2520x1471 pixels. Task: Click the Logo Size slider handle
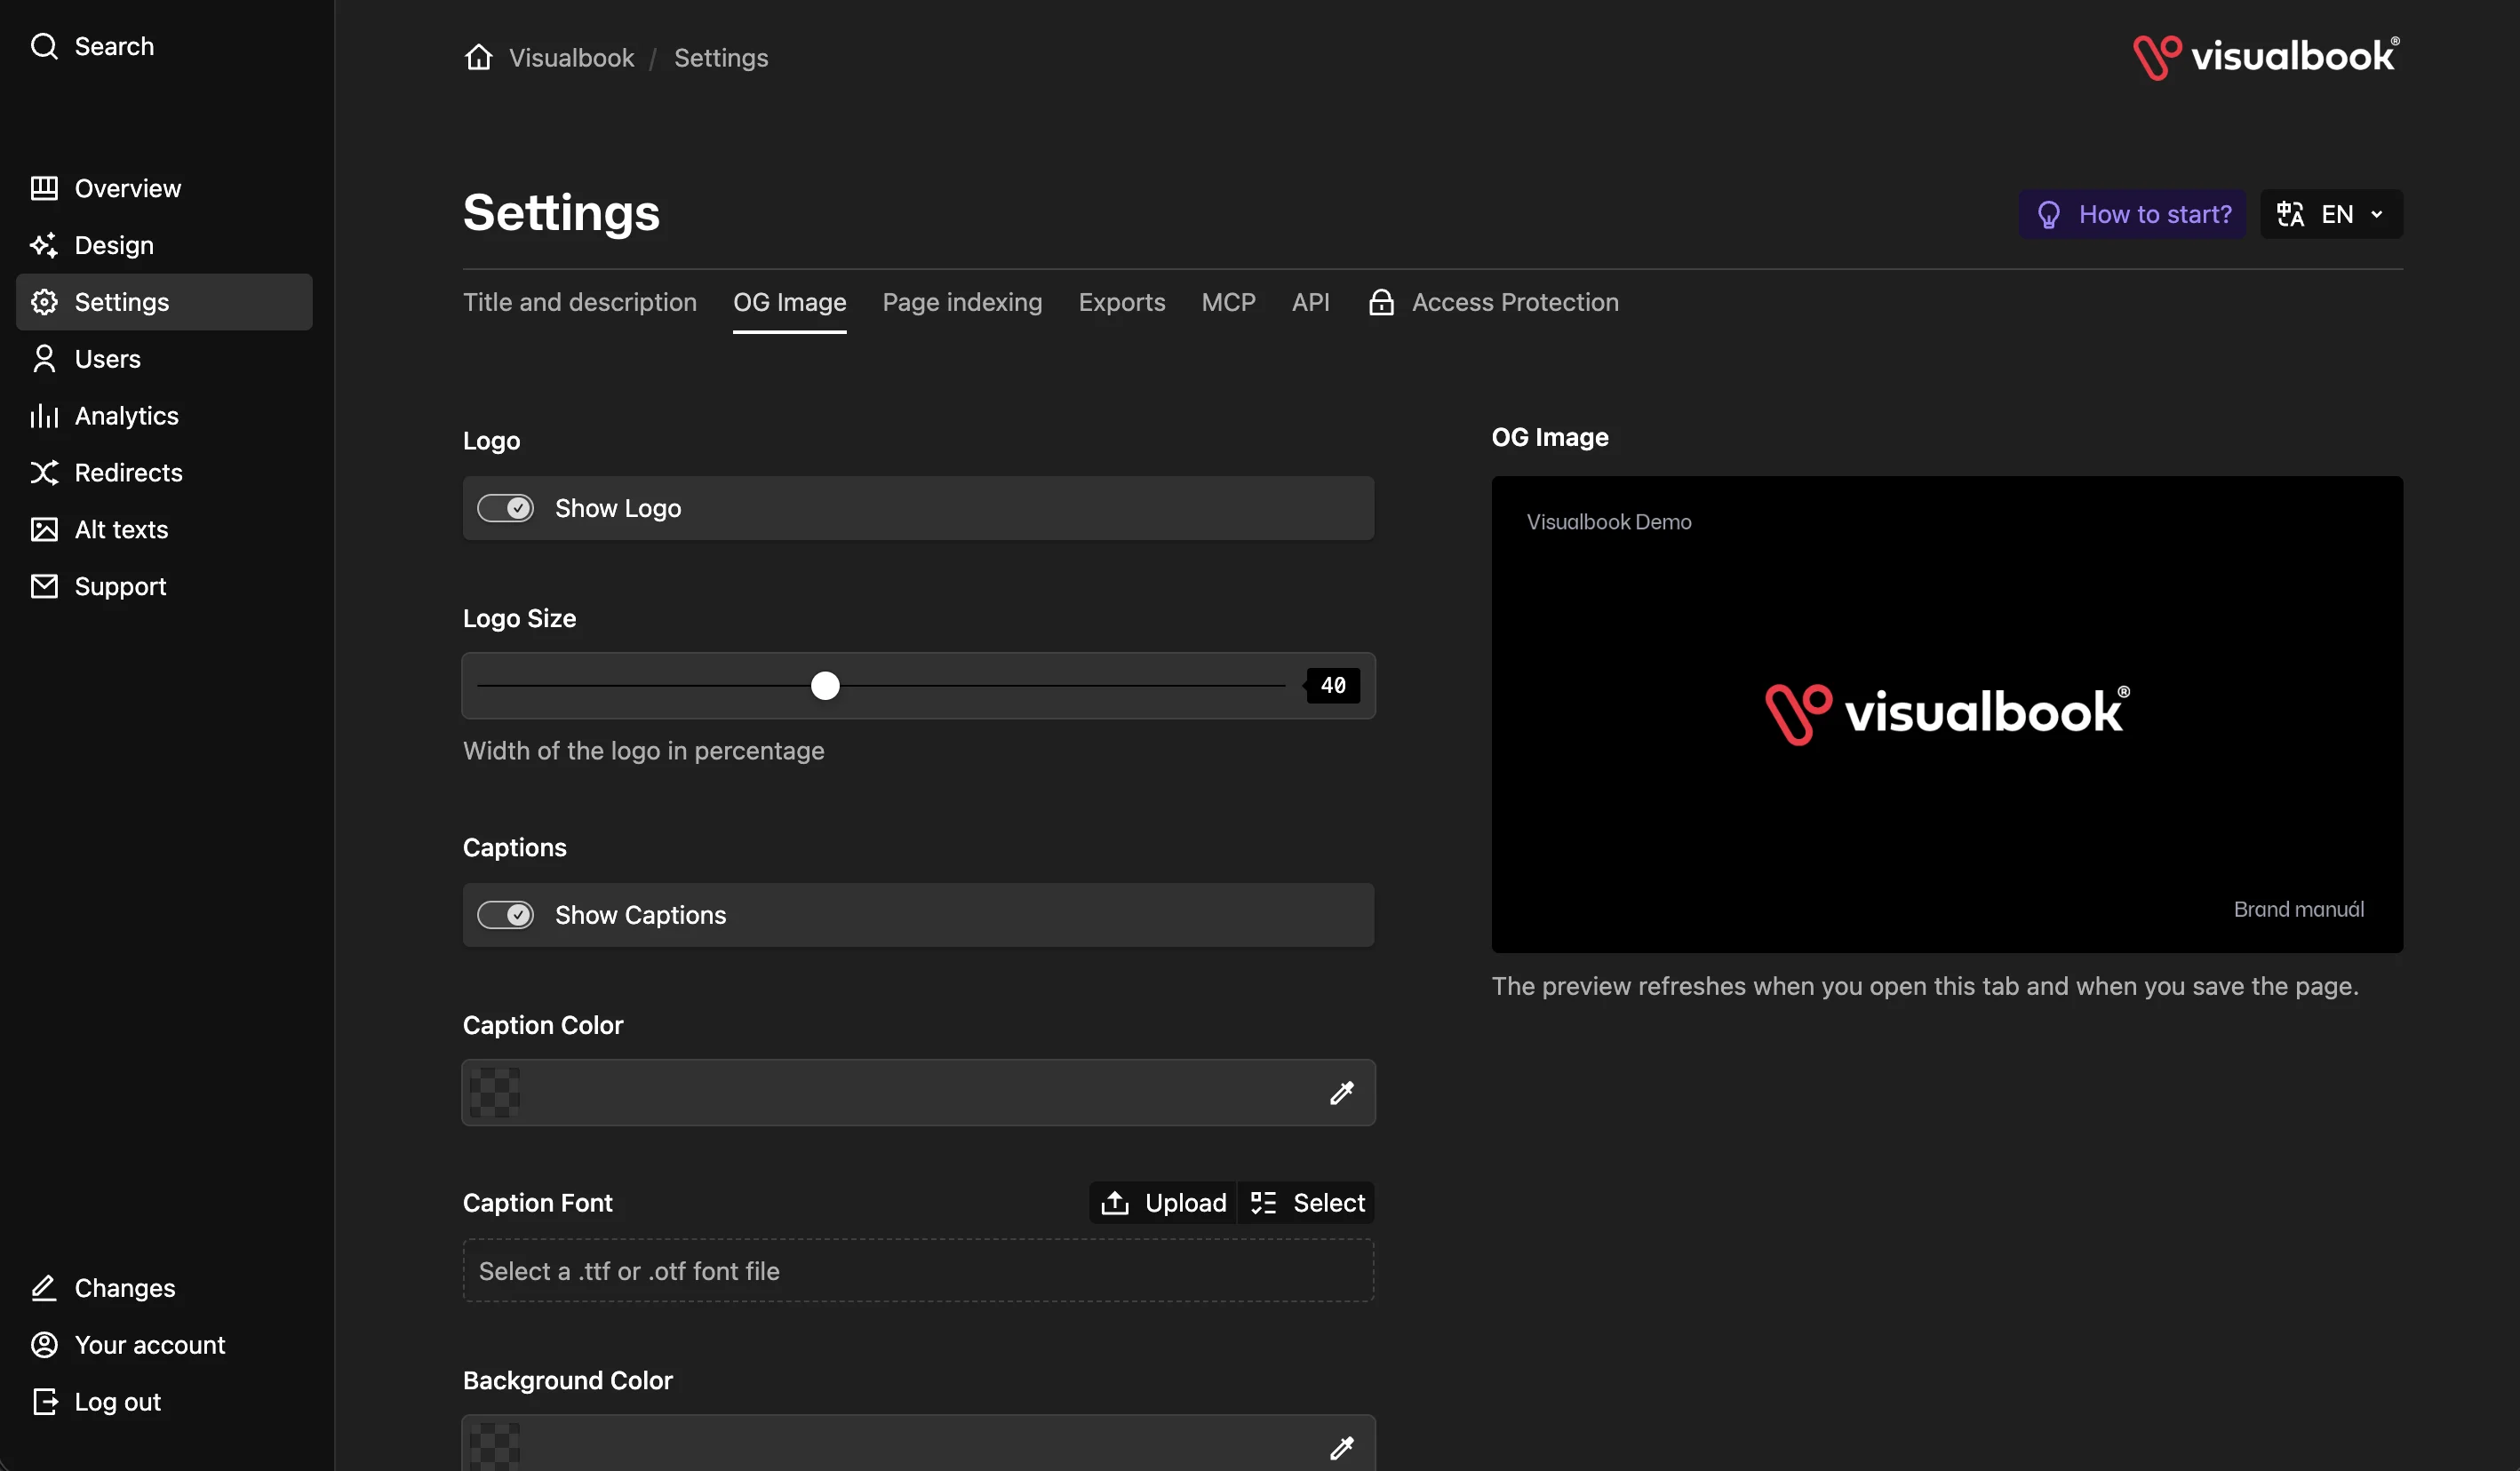pyautogui.click(x=825, y=686)
